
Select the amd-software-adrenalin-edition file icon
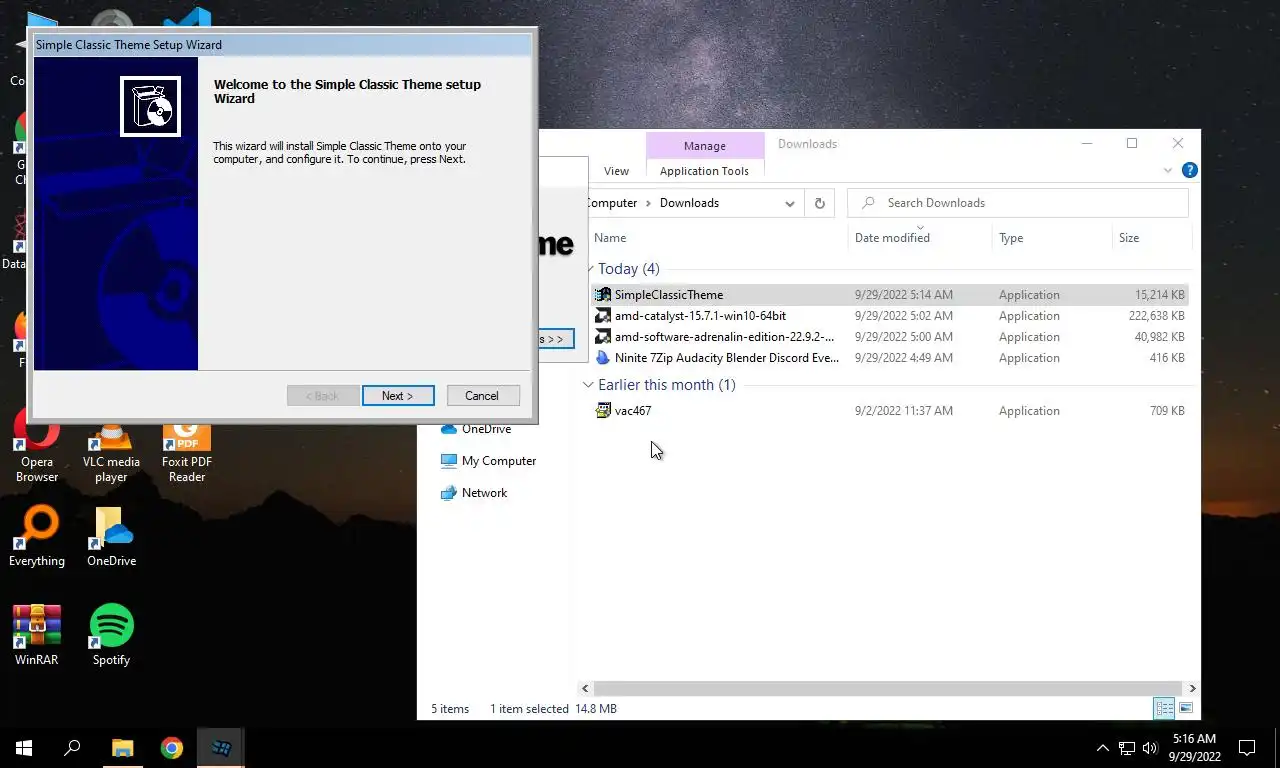point(603,337)
